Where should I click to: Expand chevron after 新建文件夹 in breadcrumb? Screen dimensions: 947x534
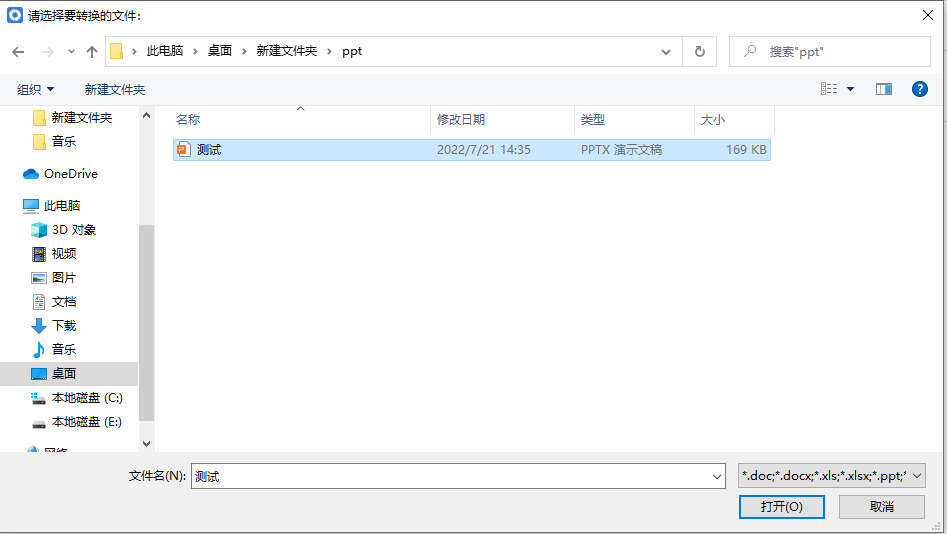click(x=329, y=52)
